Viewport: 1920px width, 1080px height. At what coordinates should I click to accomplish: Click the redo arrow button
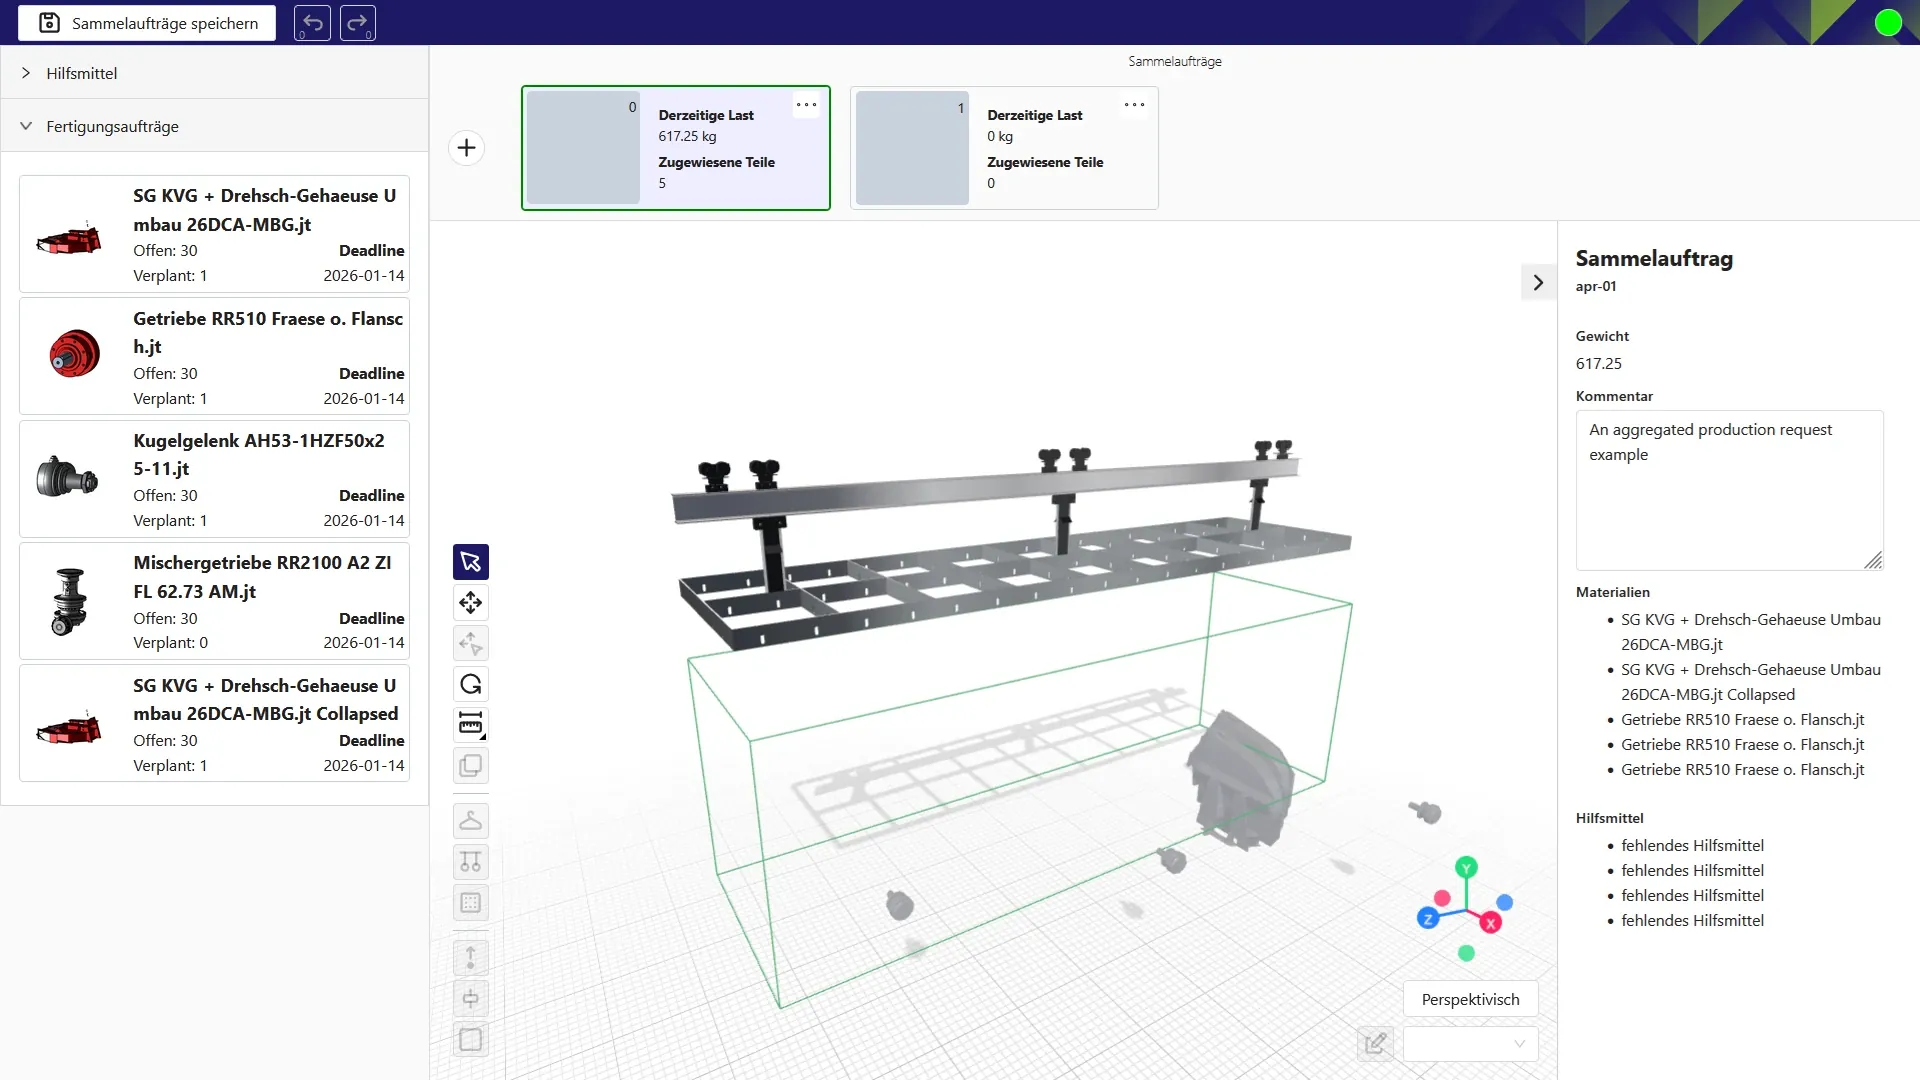tap(357, 23)
